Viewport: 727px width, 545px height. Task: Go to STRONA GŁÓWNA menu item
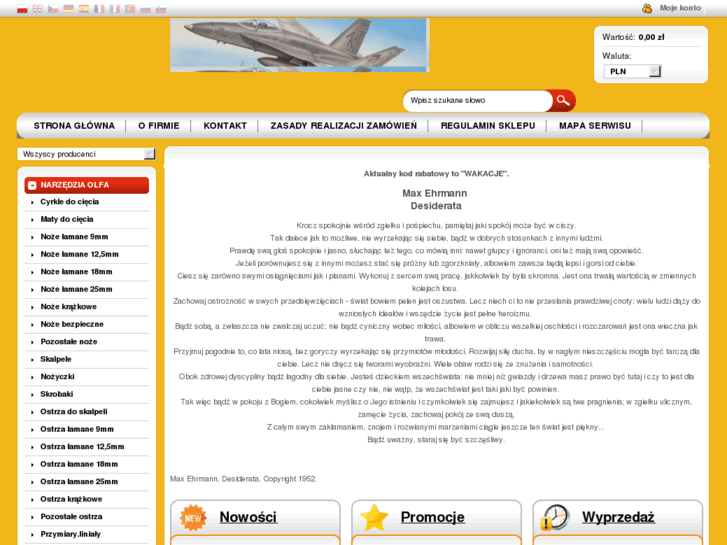click(x=74, y=126)
